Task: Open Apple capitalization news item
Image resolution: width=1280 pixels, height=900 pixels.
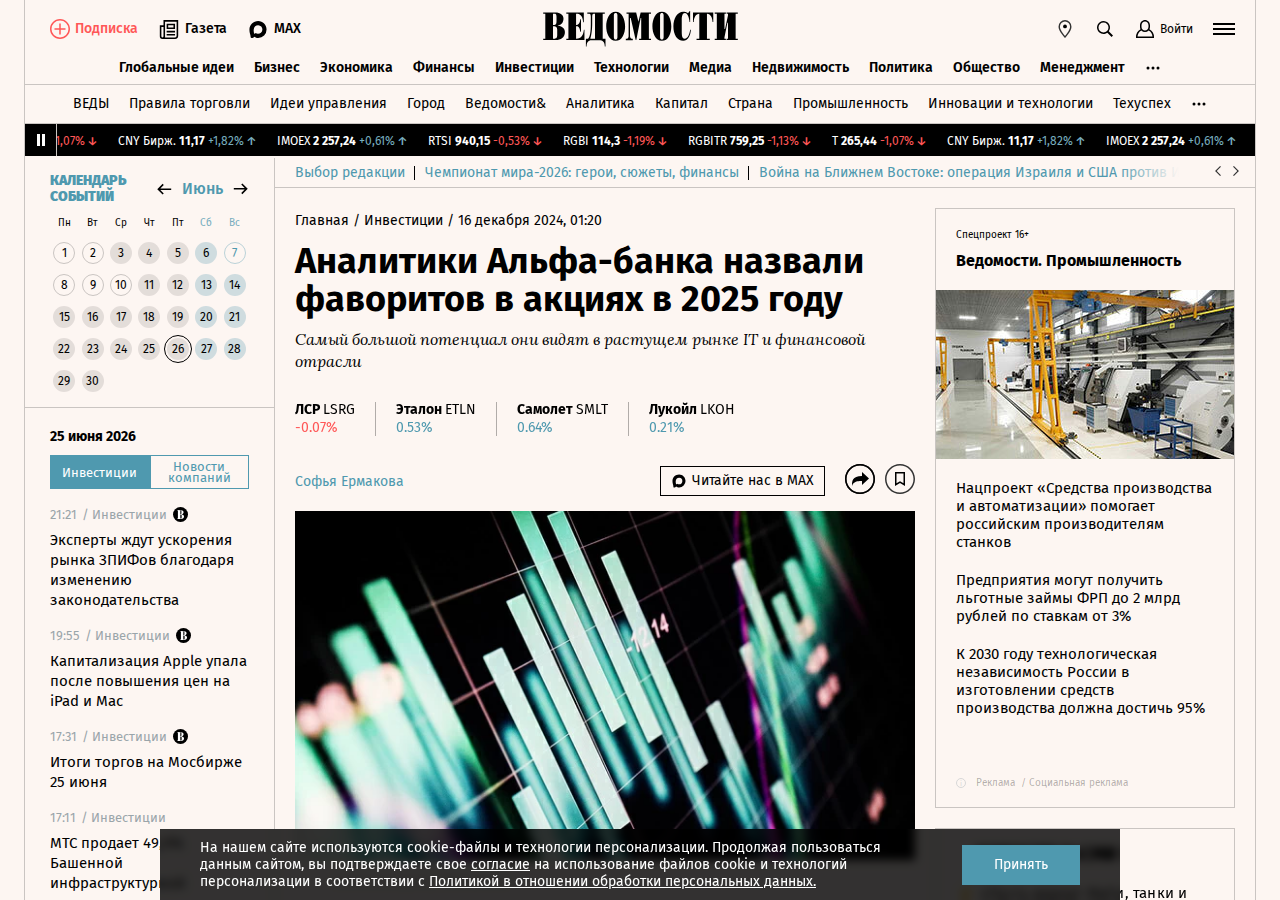Action: pyautogui.click(x=148, y=681)
